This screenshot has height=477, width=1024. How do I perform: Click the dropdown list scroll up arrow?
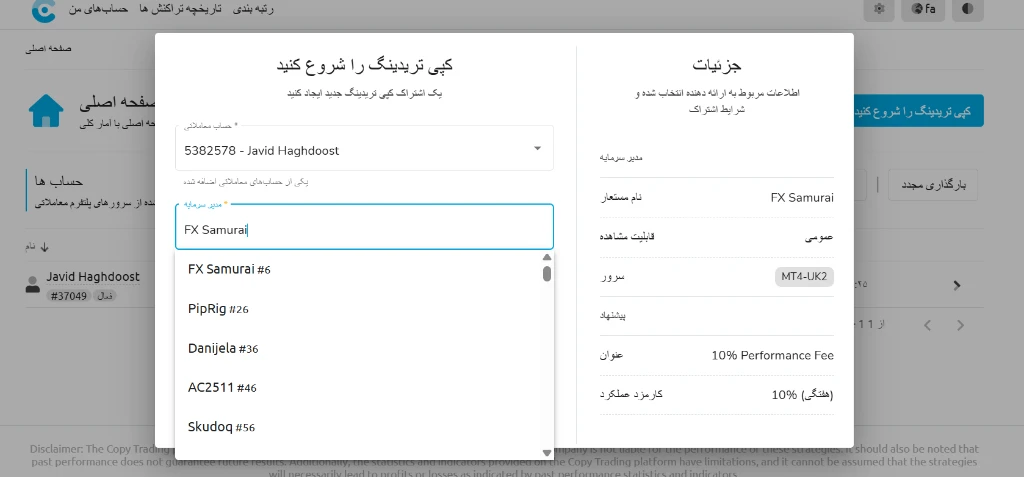(x=547, y=257)
